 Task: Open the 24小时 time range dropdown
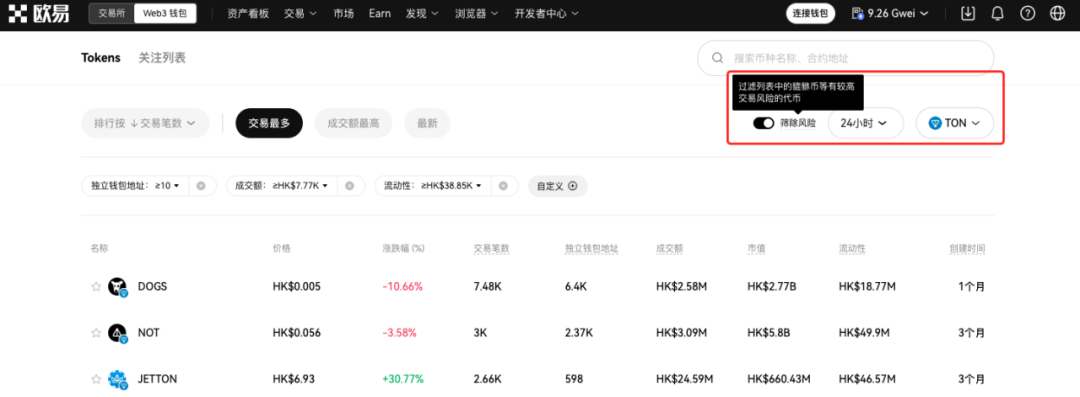[866, 123]
